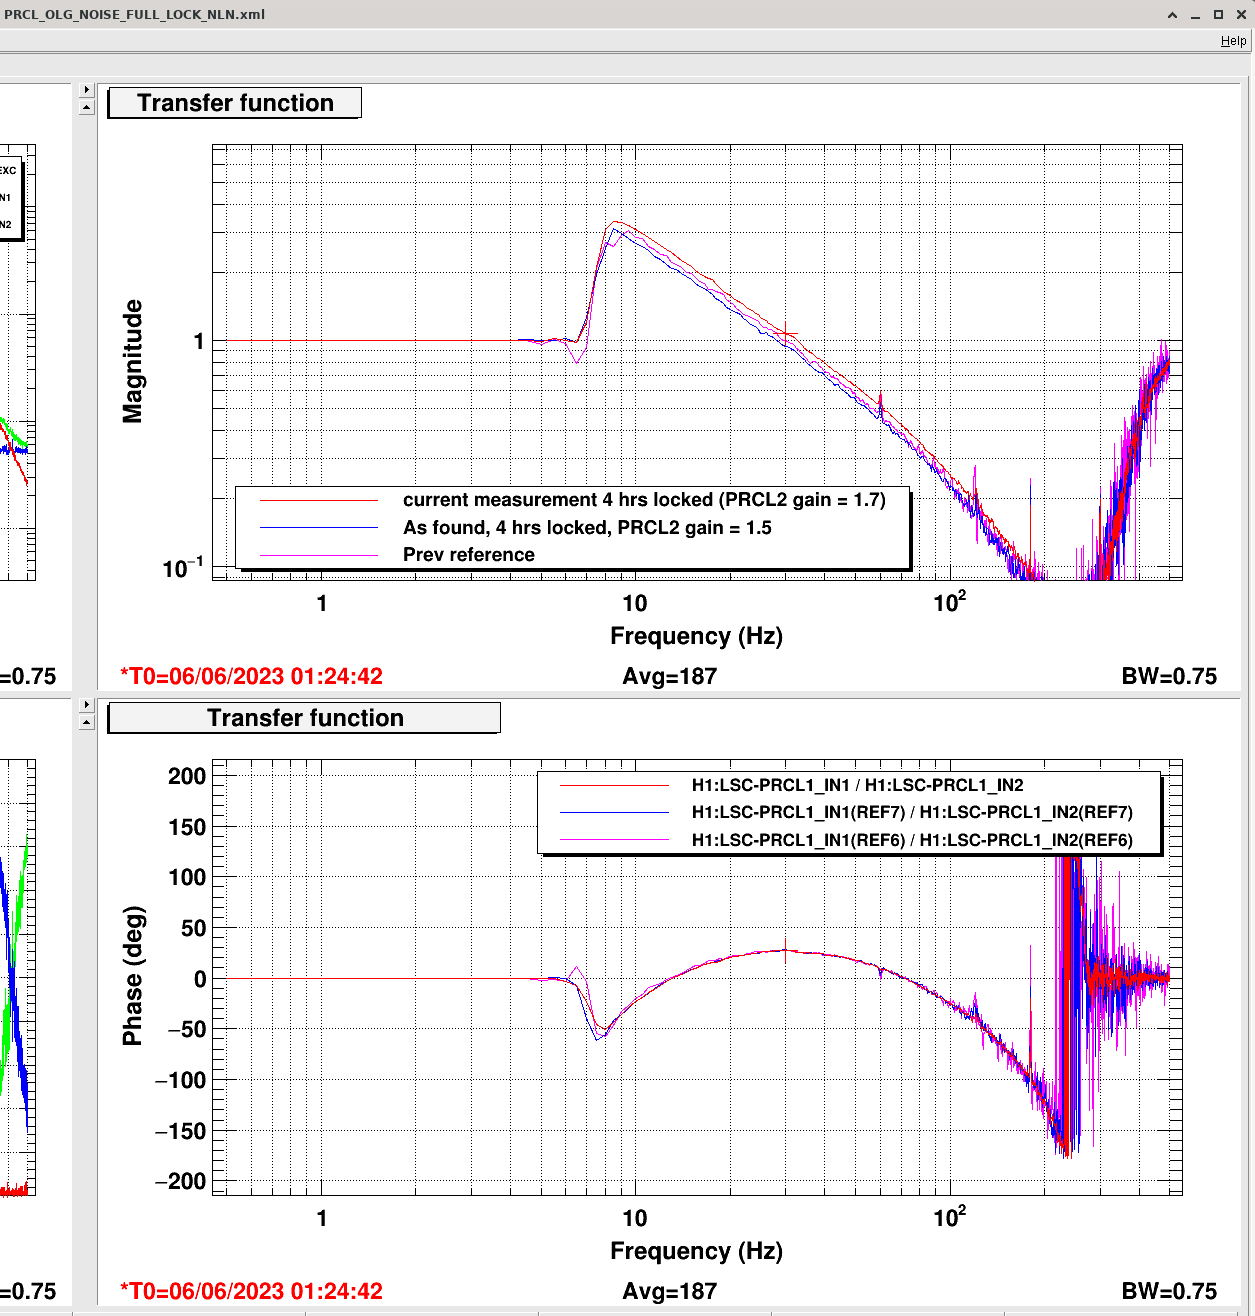The height and width of the screenshot is (1316, 1255).
Task: Click the REF6 trace legend entry
Action: (x=911, y=840)
